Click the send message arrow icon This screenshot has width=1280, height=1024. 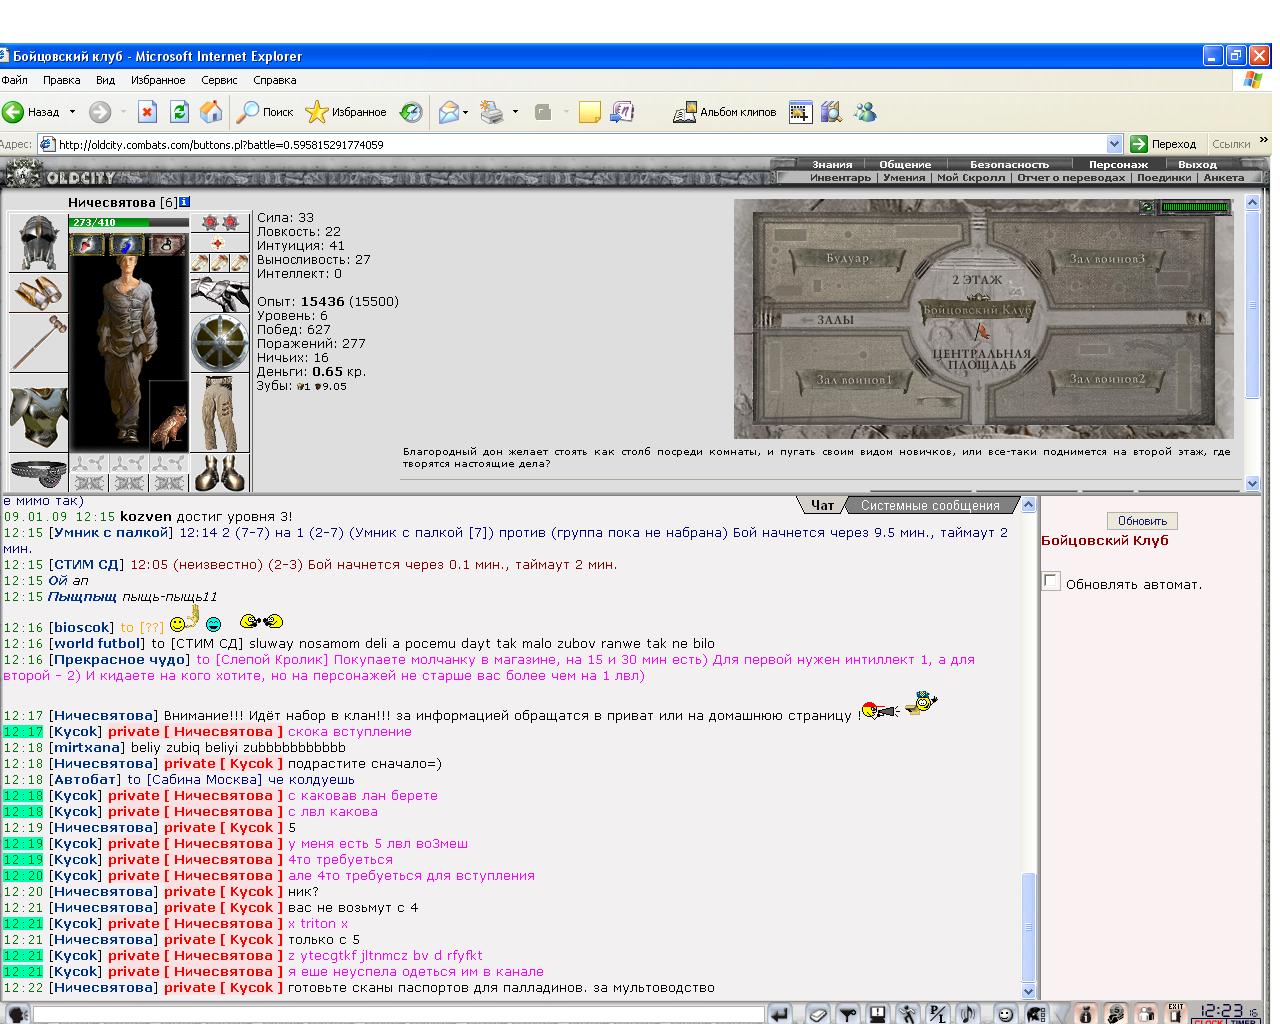[780, 1014]
